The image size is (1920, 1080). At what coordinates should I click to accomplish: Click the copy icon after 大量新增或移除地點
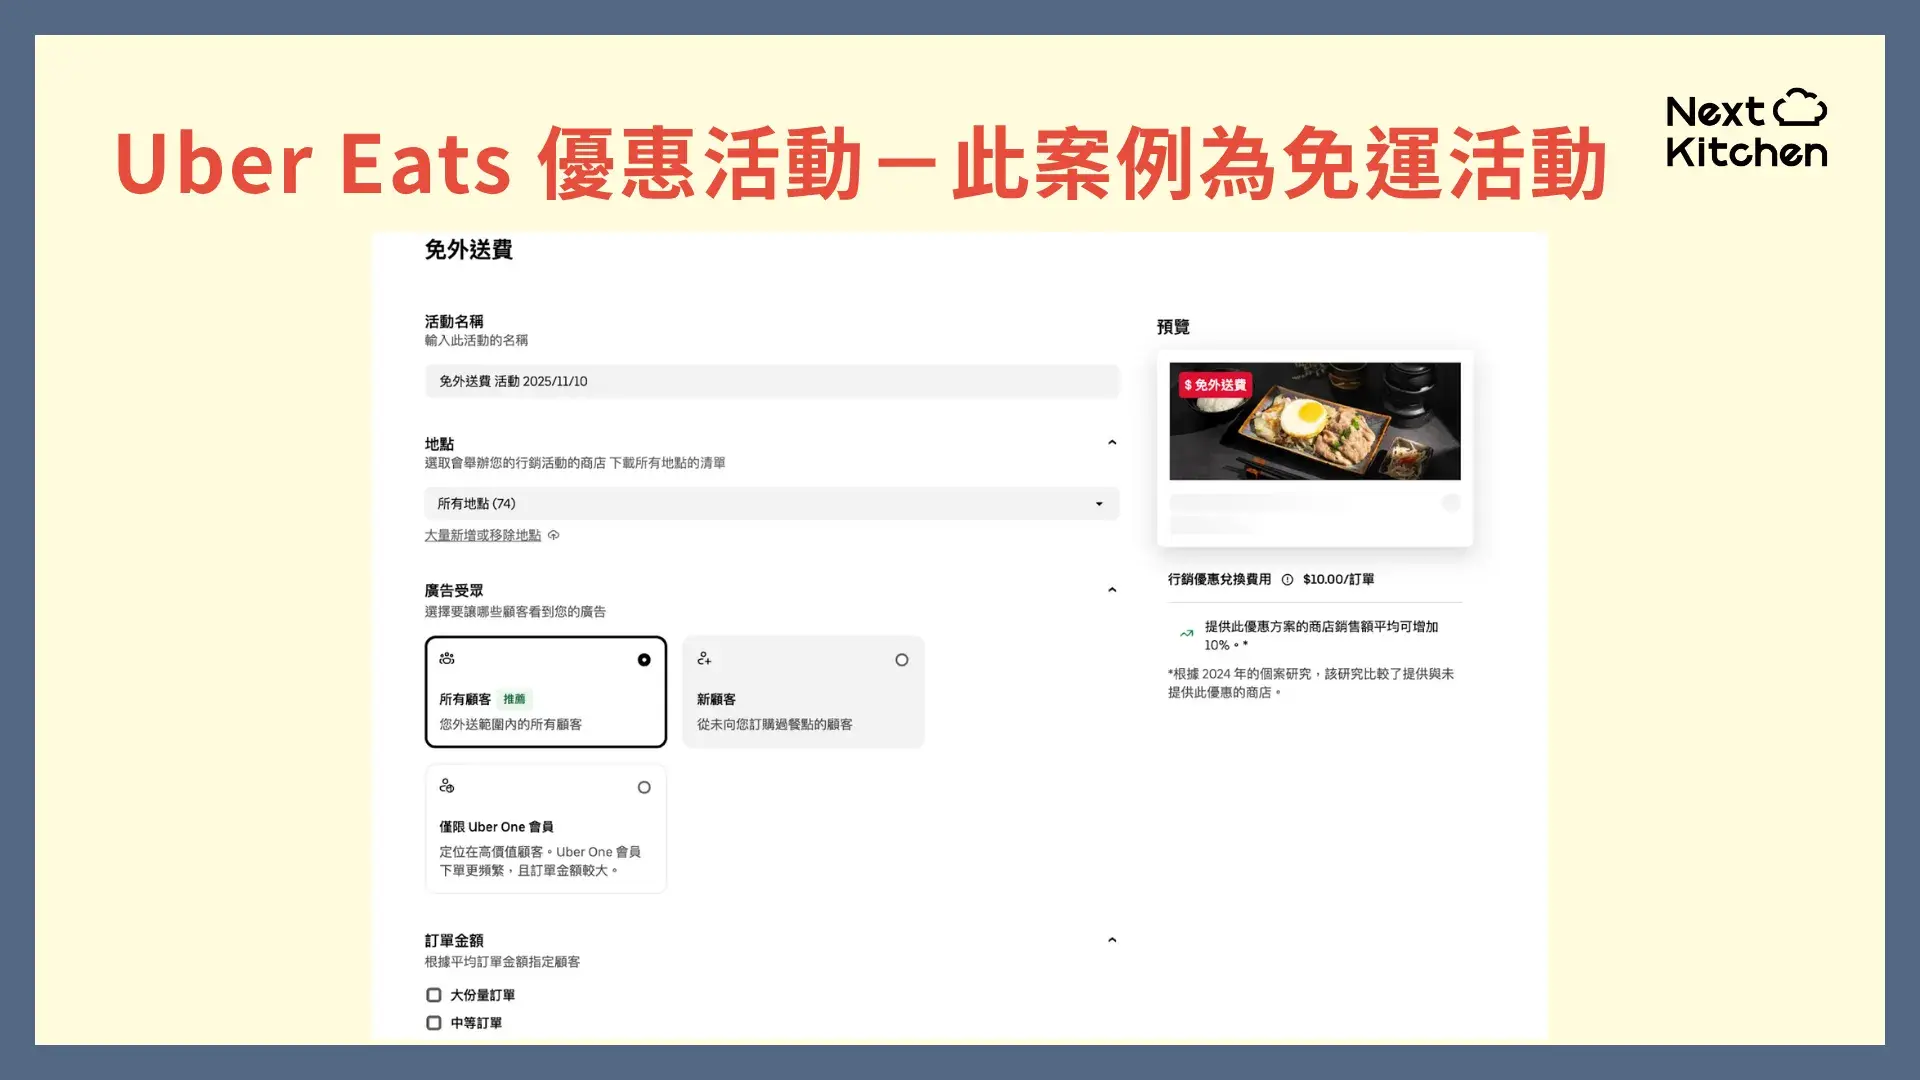pyautogui.click(x=553, y=535)
